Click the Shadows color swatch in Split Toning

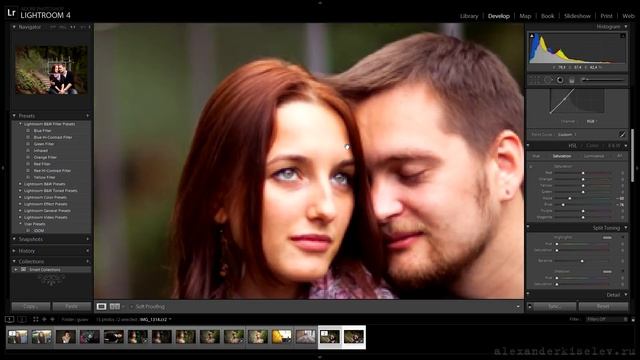click(607, 271)
